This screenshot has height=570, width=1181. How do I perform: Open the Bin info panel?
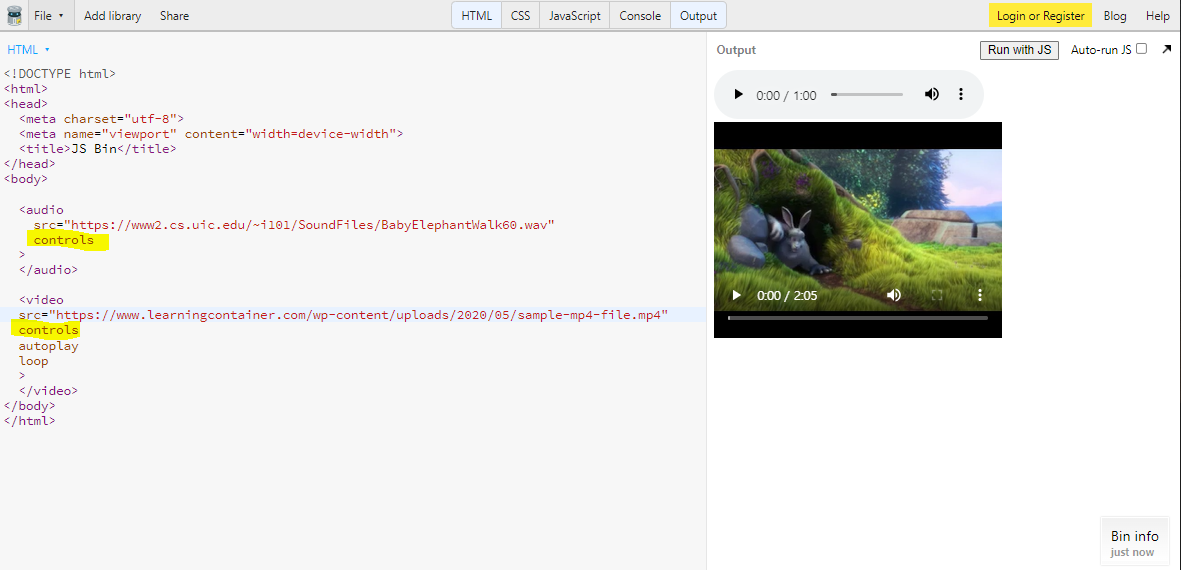[1134, 542]
